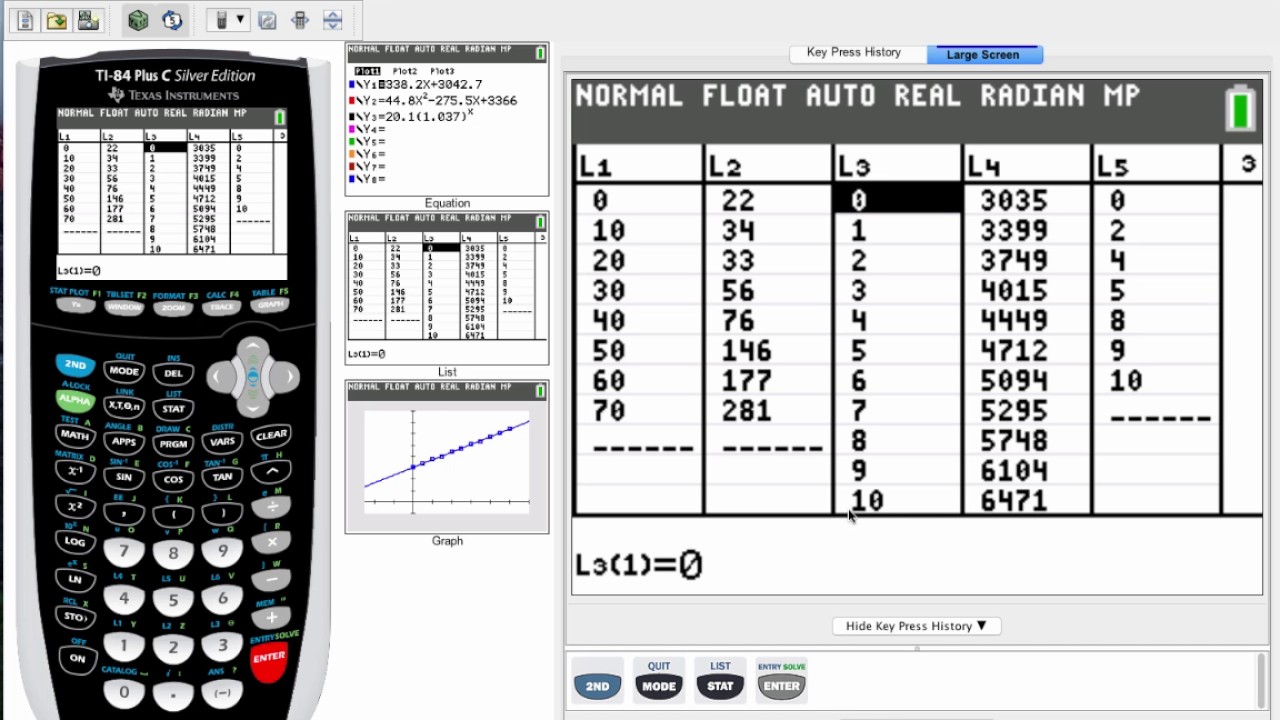Click the CLEAR key on calculator
The height and width of the screenshot is (720, 1280).
point(271,436)
